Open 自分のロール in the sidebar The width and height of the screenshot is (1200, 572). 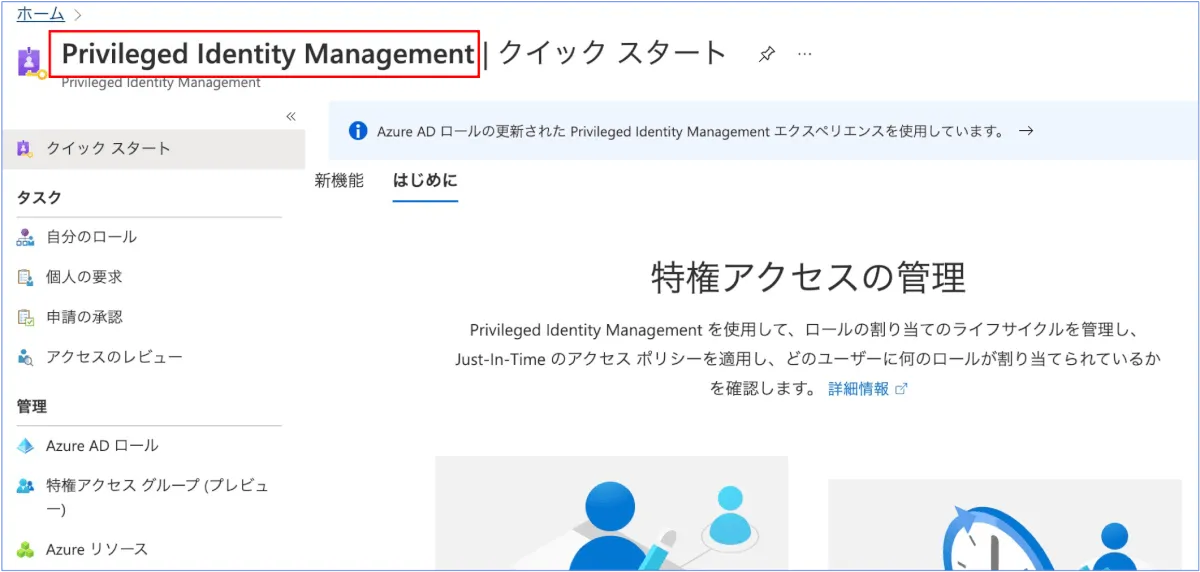[x=91, y=237]
